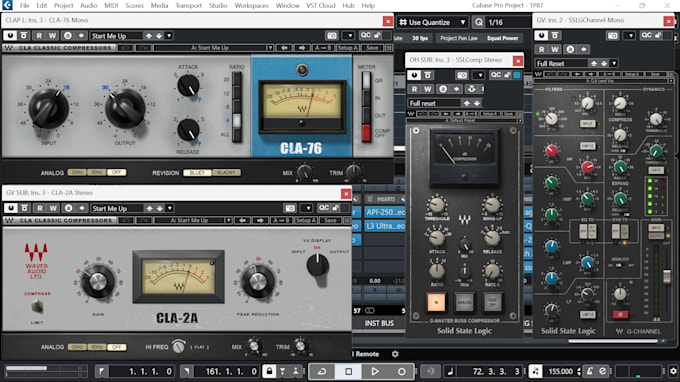Click the A→B copy button in CLA-2A toolbar
This screenshot has width=680, height=382.
[281, 220]
